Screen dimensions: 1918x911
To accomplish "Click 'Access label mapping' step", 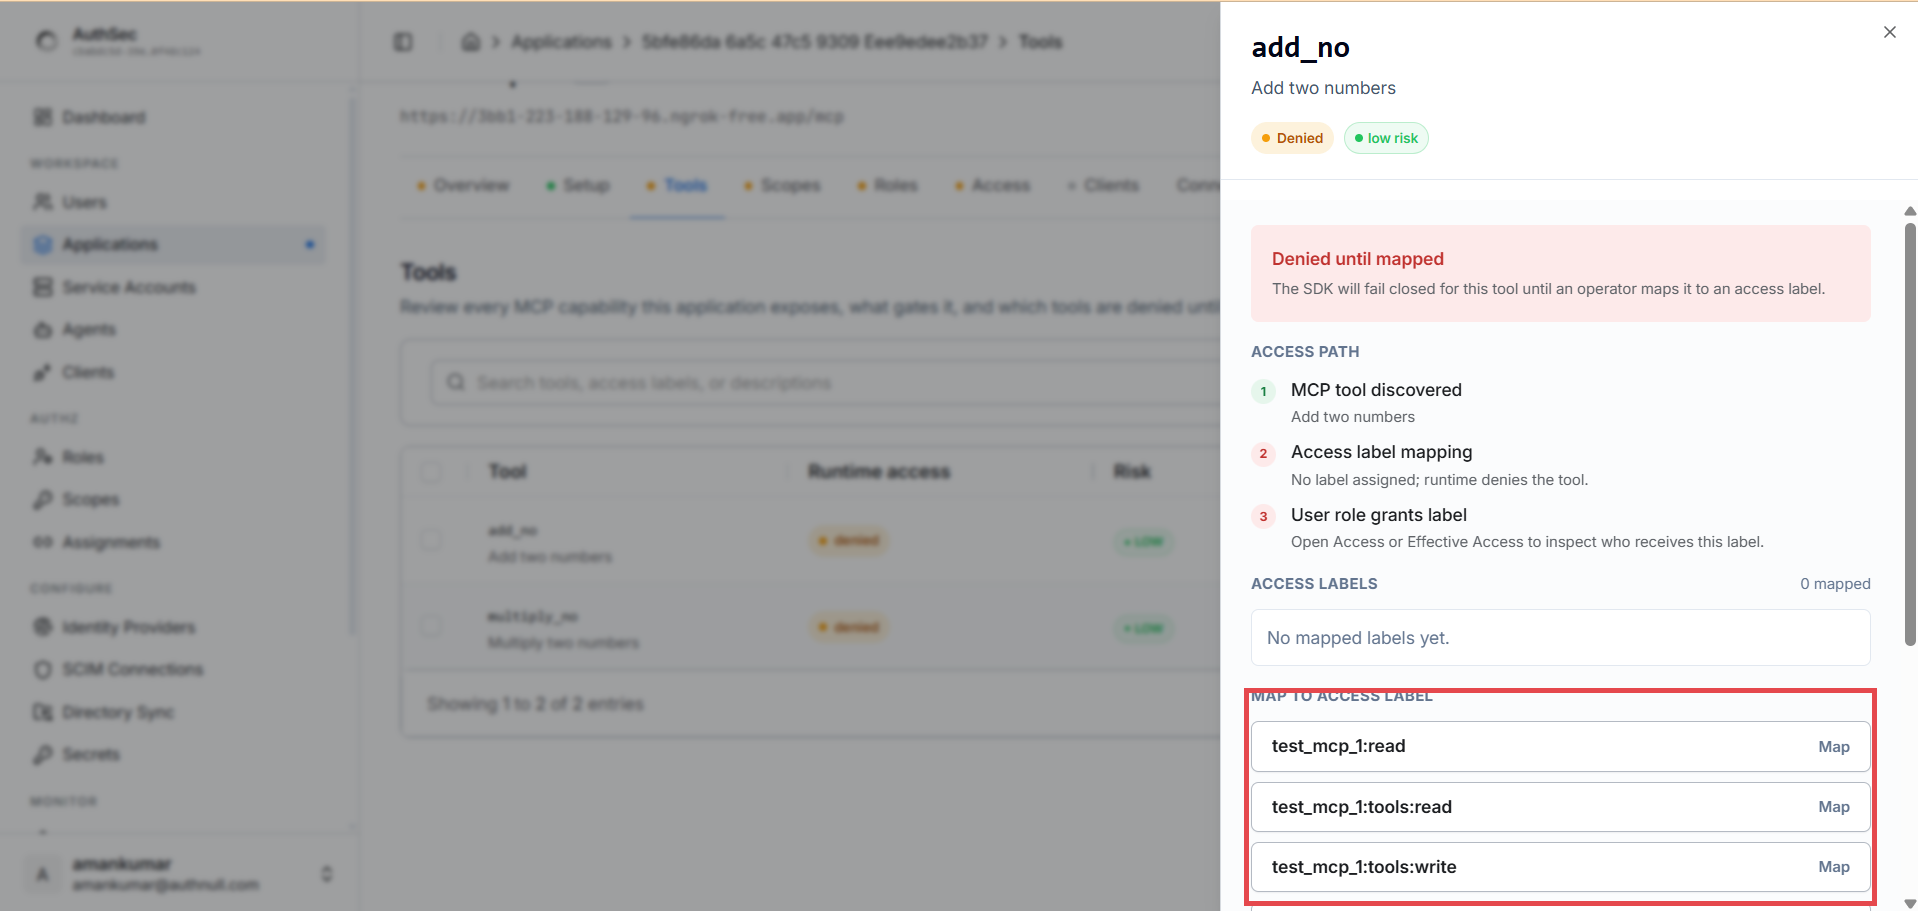I will pyautogui.click(x=1381, y=452).
